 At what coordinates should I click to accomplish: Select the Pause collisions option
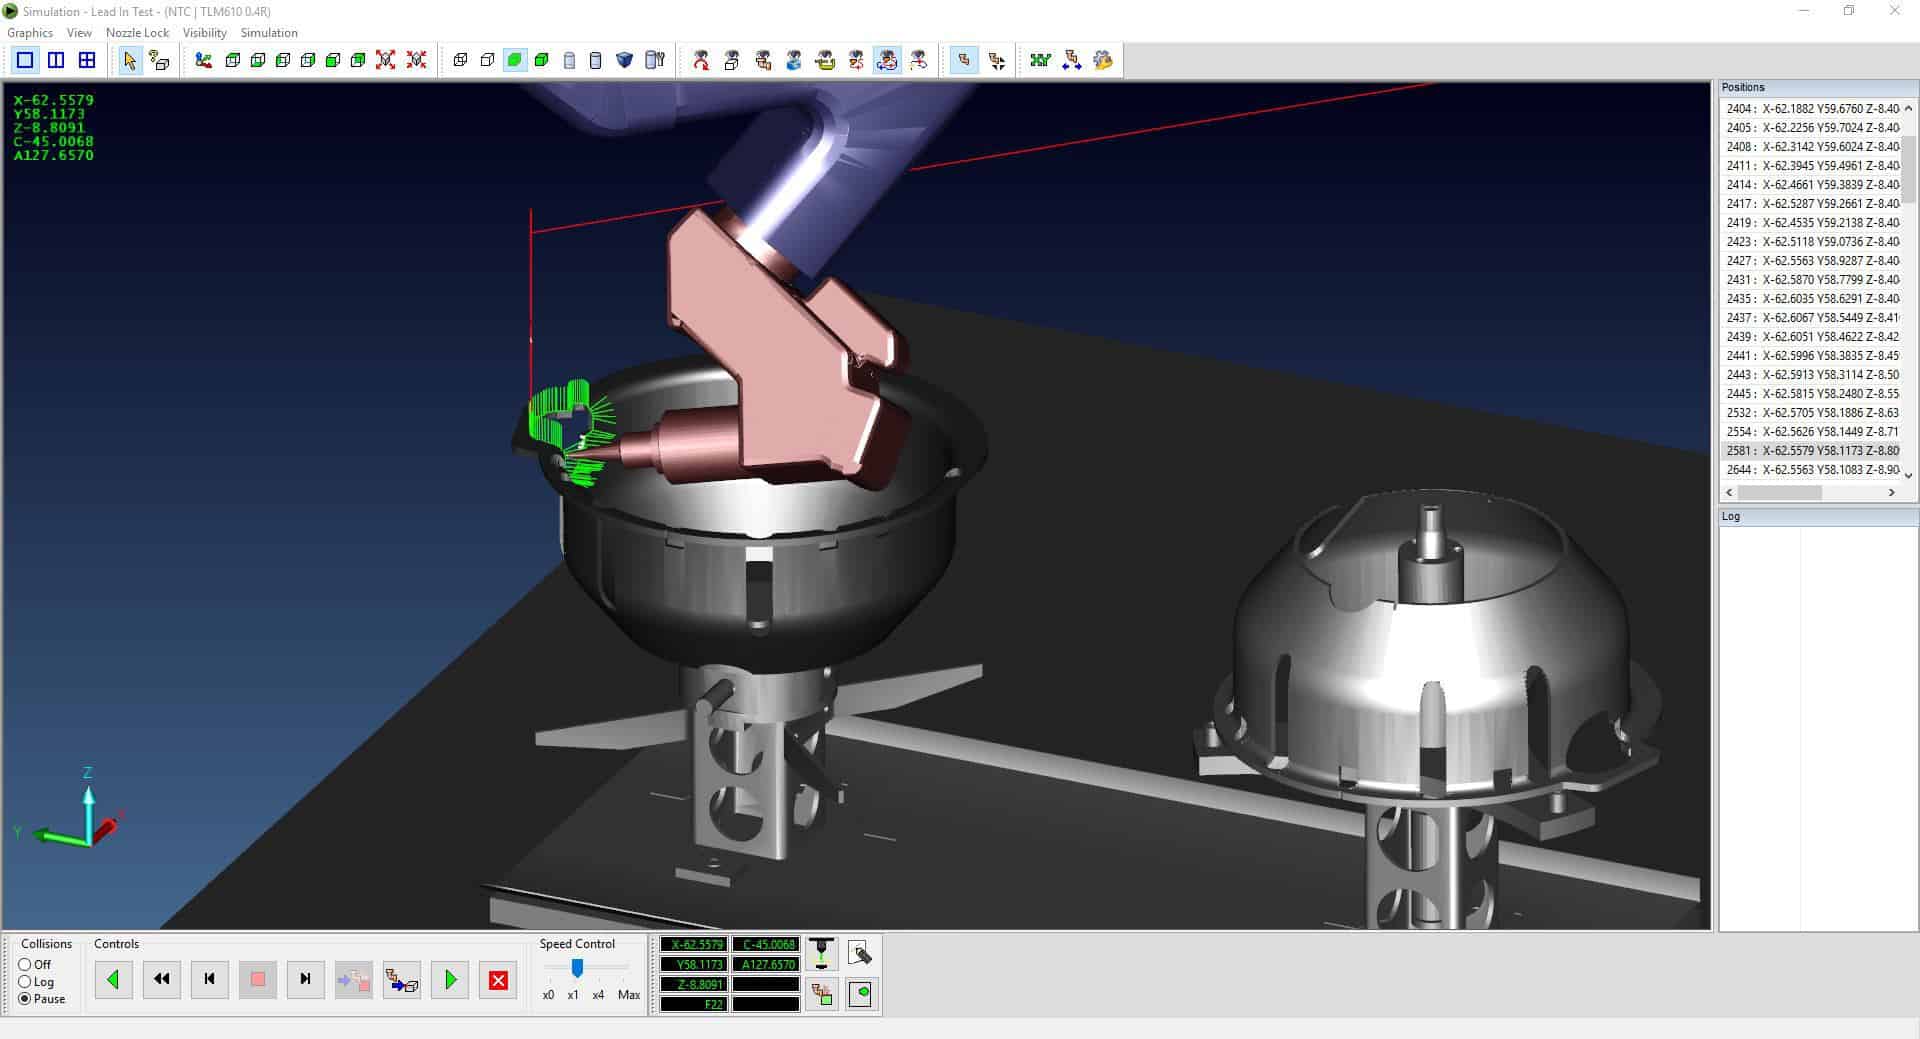point(42,998)
